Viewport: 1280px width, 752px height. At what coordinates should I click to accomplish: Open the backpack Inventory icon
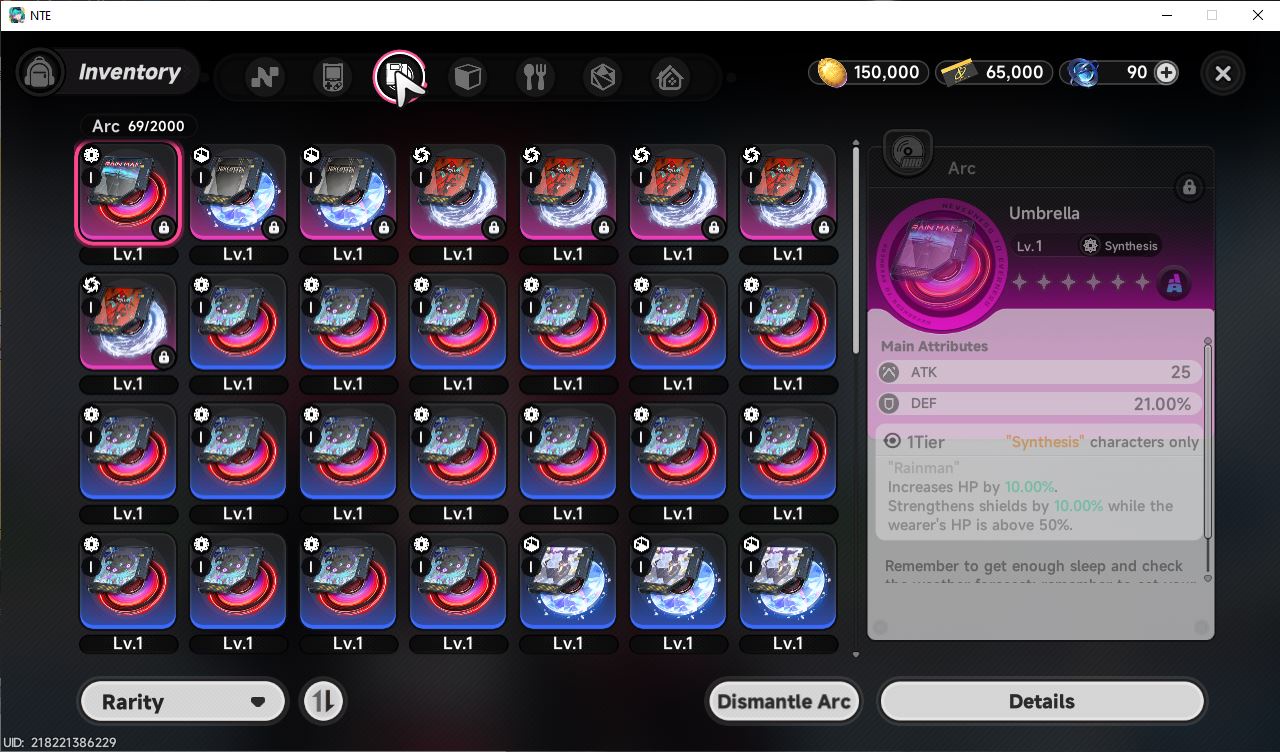[41, 73]
